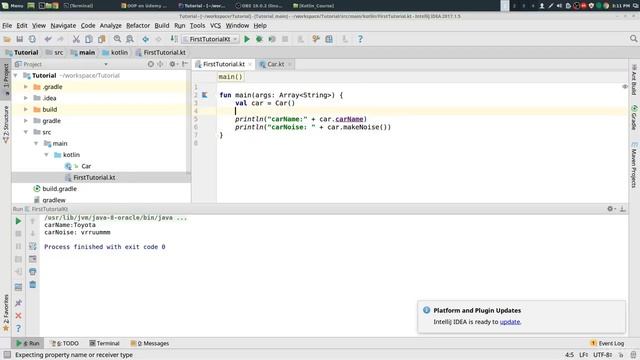The height and width of the screenshot is (360, 640).
Task: Click the Paste icon in toolbar
Action: pyautogui.click(x=101, y=39)
